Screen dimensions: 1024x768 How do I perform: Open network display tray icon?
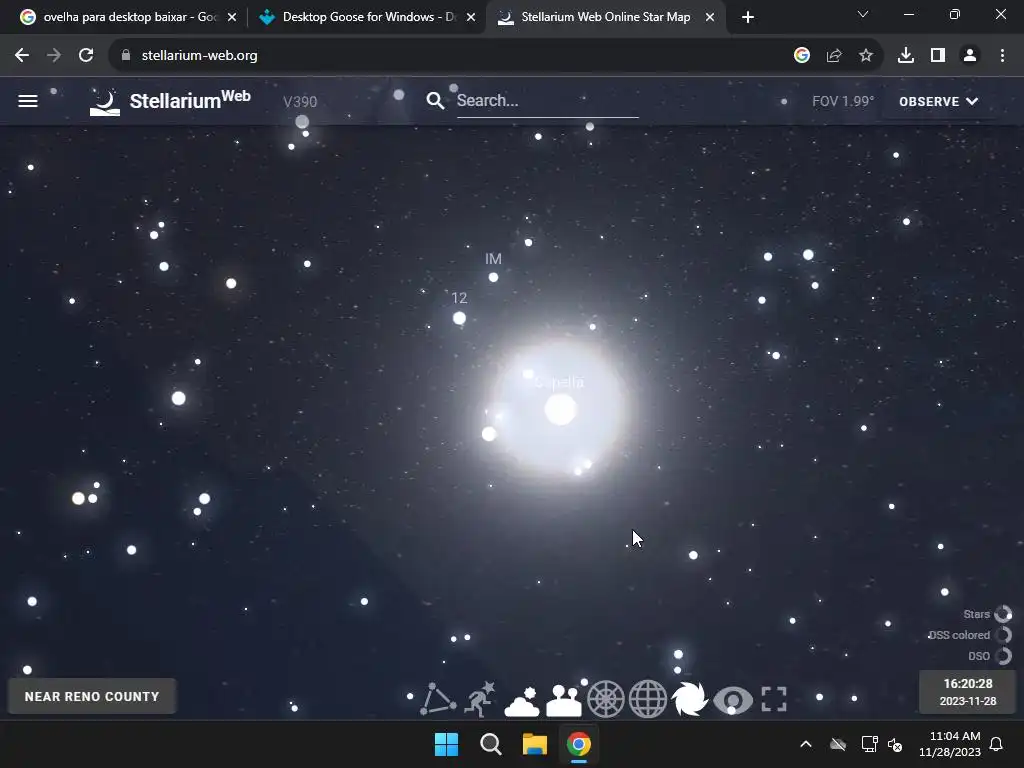(869, 744)
